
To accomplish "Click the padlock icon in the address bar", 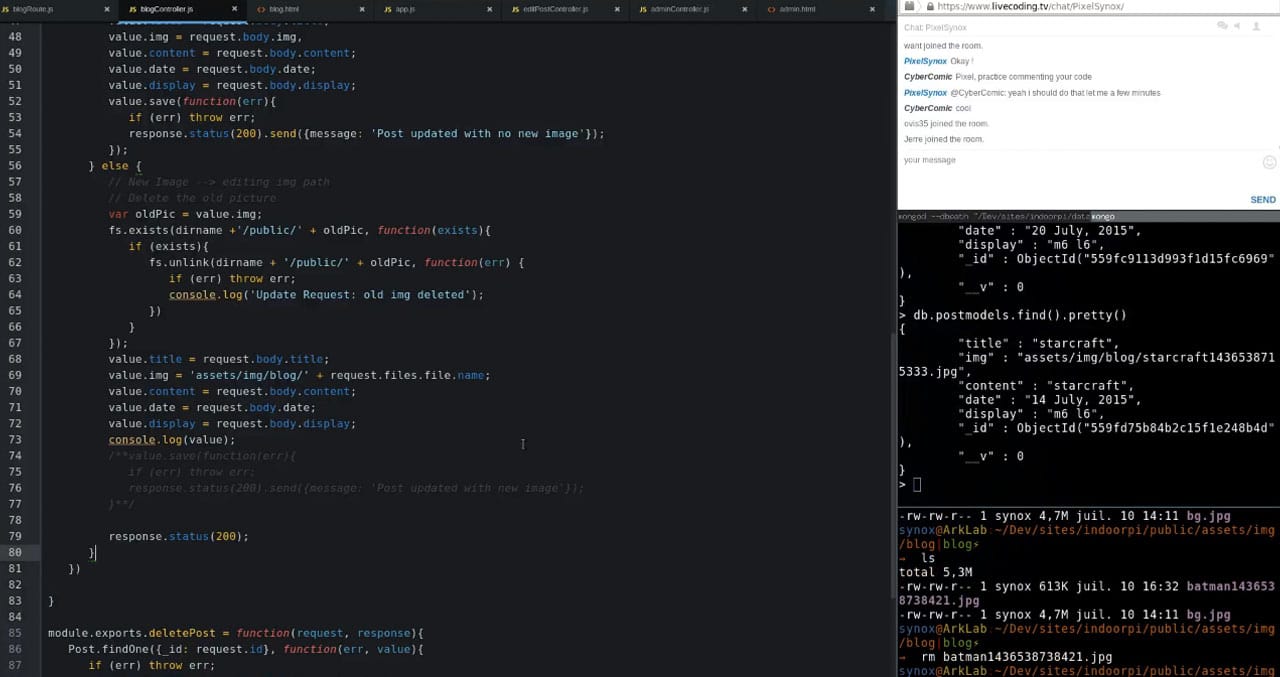I will [x=930, y=6].
